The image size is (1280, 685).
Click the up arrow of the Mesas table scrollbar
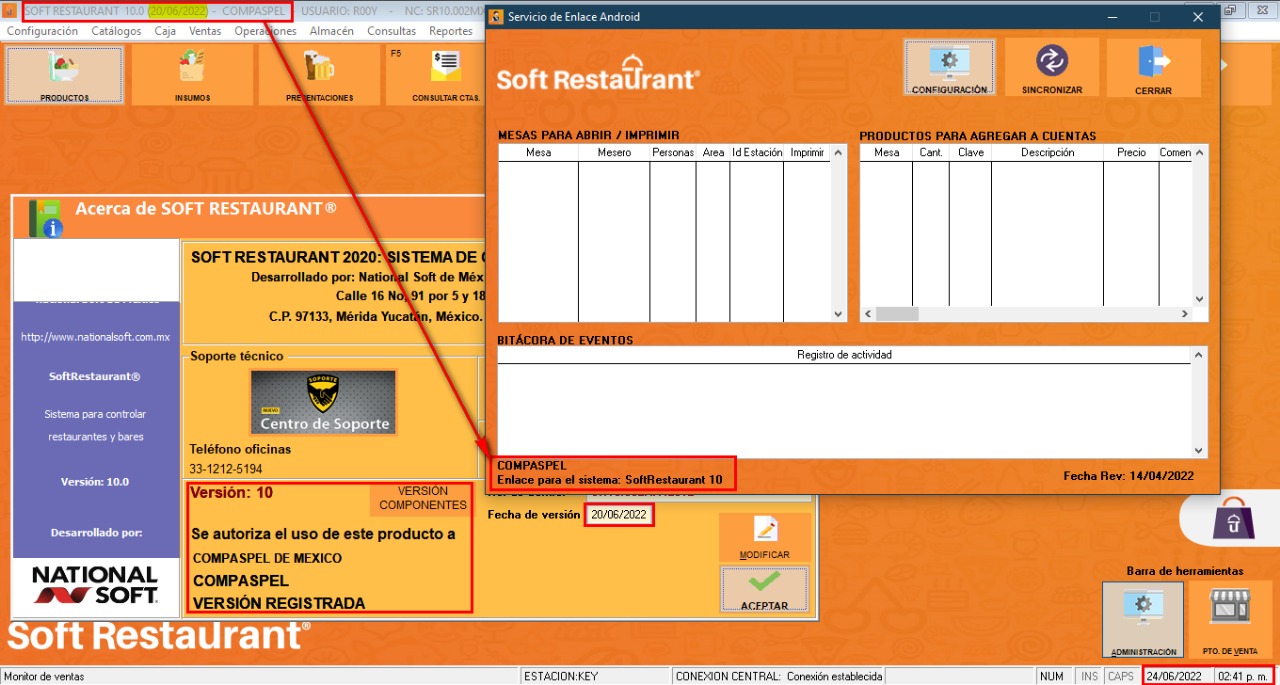pos(838,153)
